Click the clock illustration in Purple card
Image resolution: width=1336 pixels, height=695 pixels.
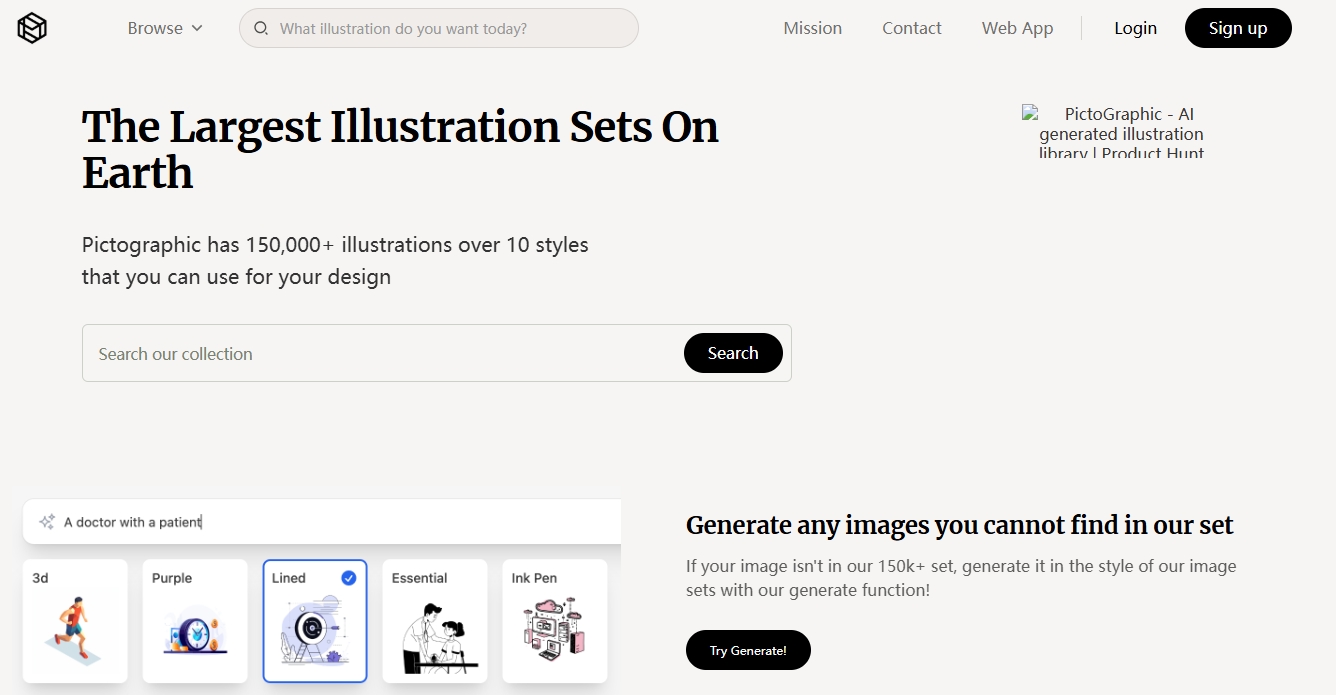pos(196,632)
